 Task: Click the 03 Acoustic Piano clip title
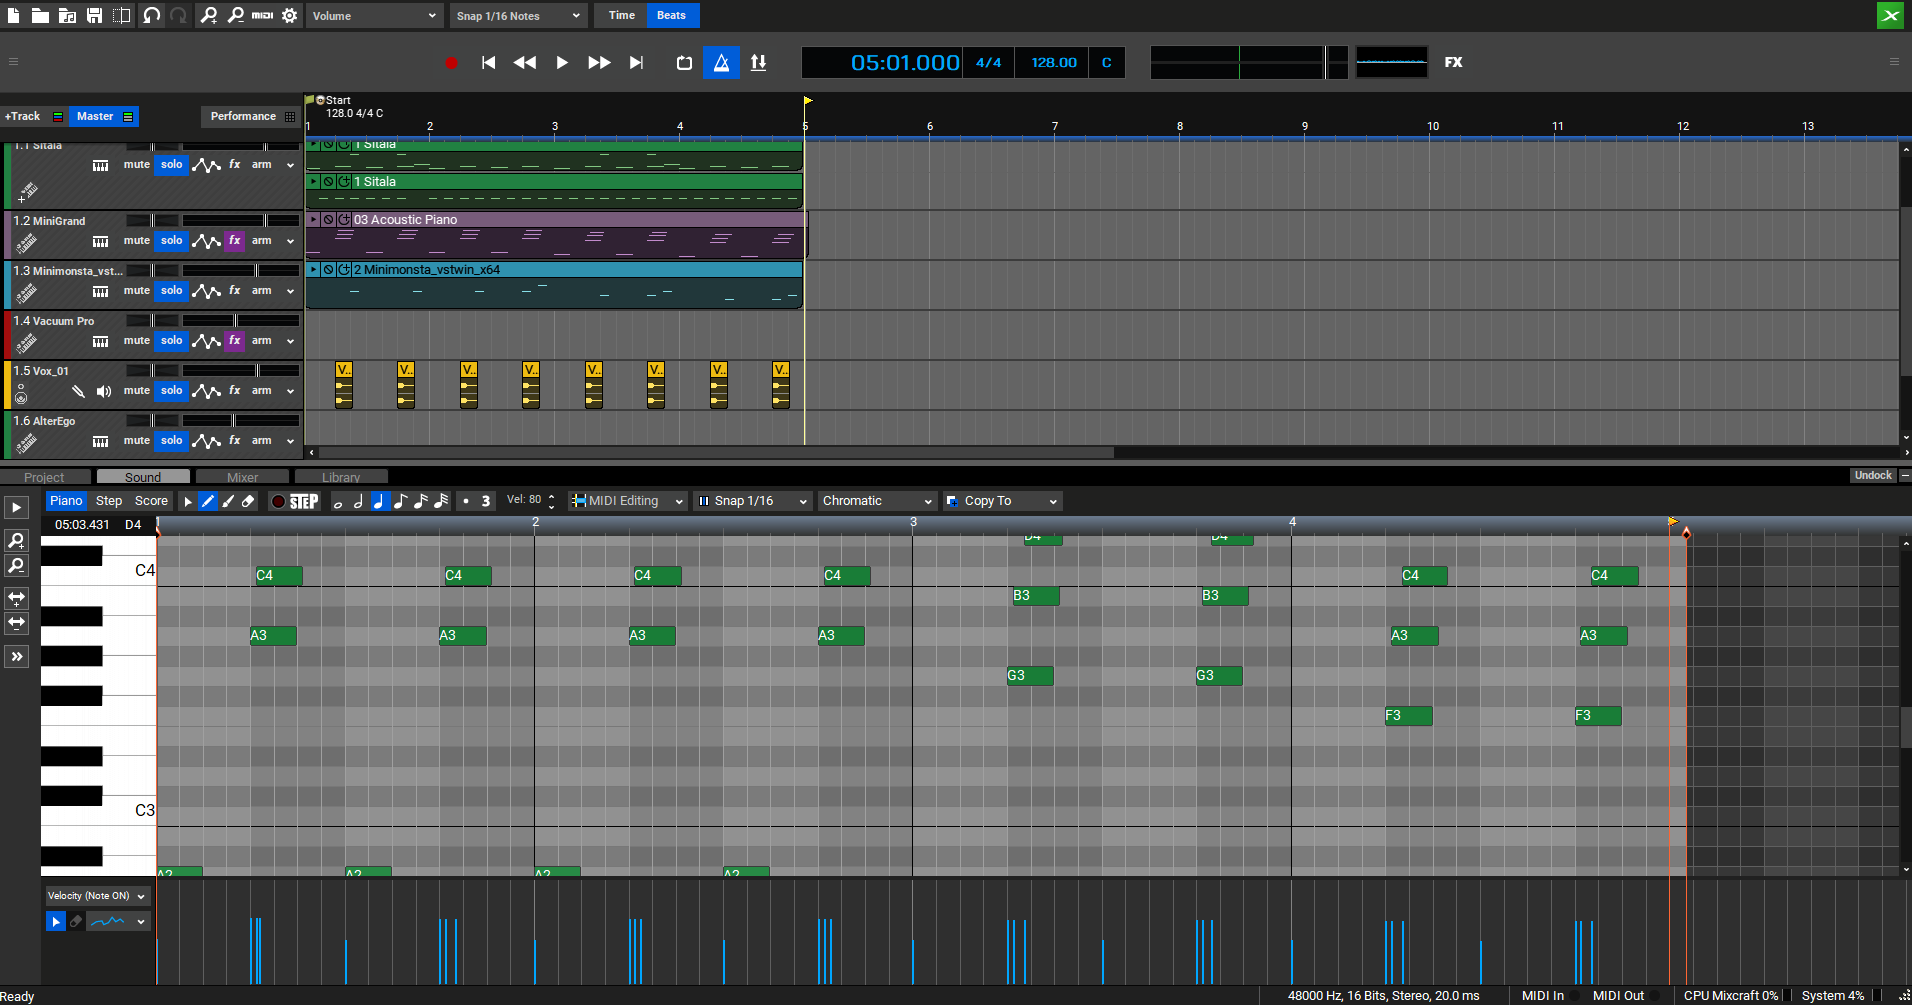(405, 219)
